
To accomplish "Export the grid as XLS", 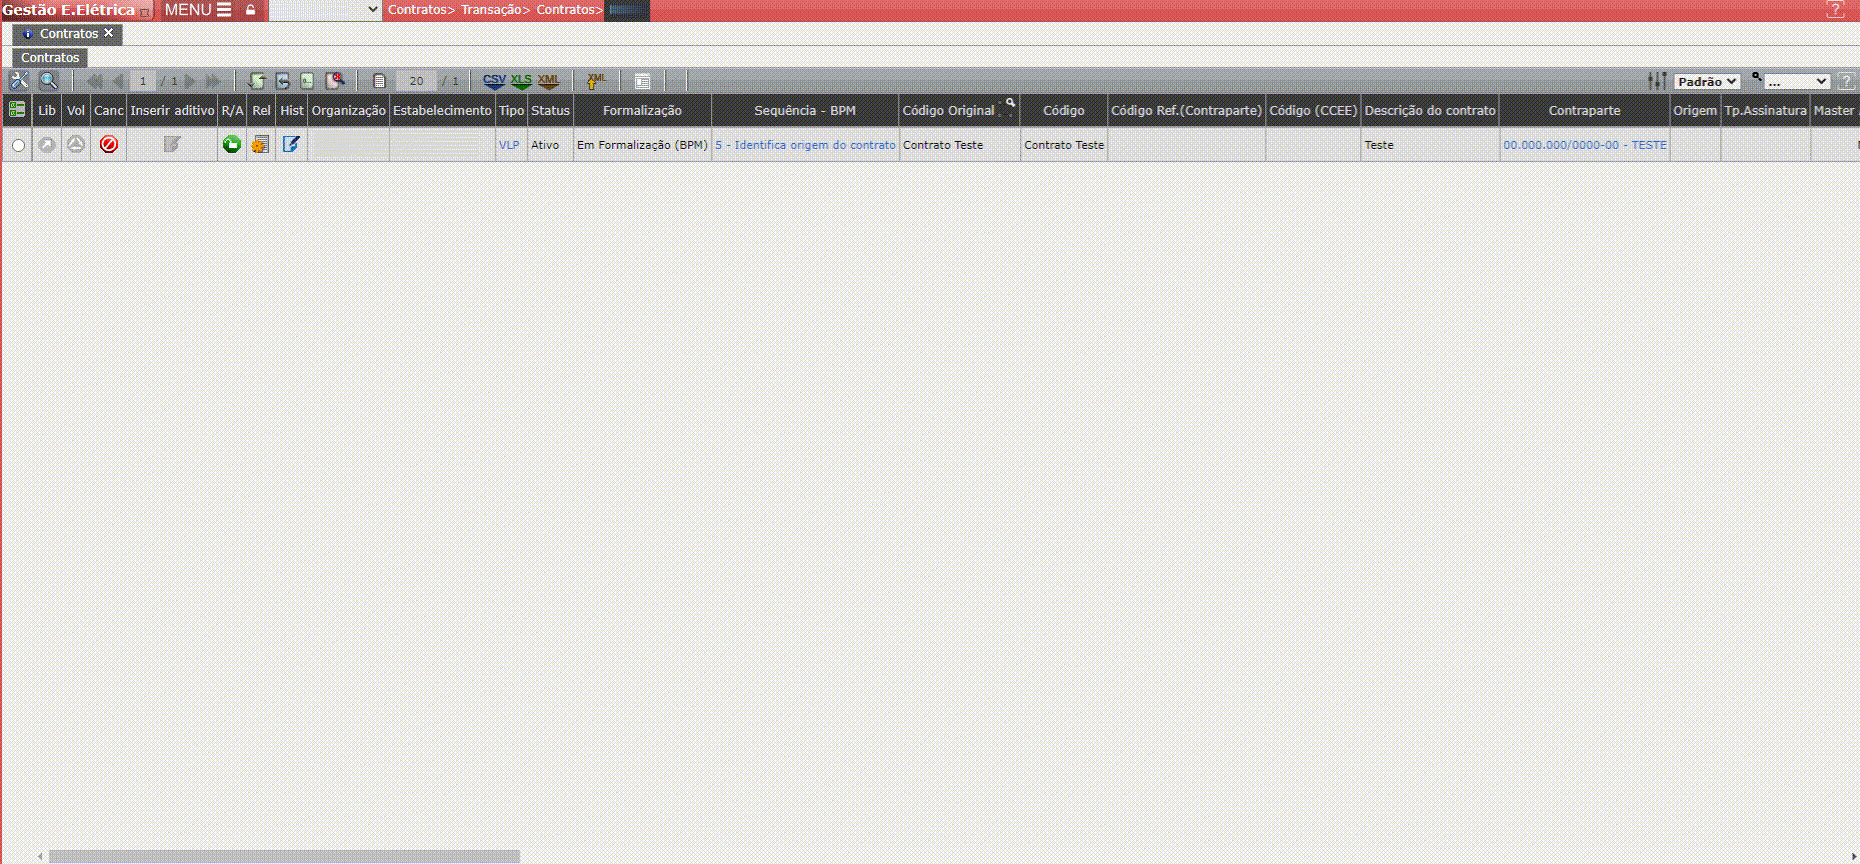I will pos(521,81).
